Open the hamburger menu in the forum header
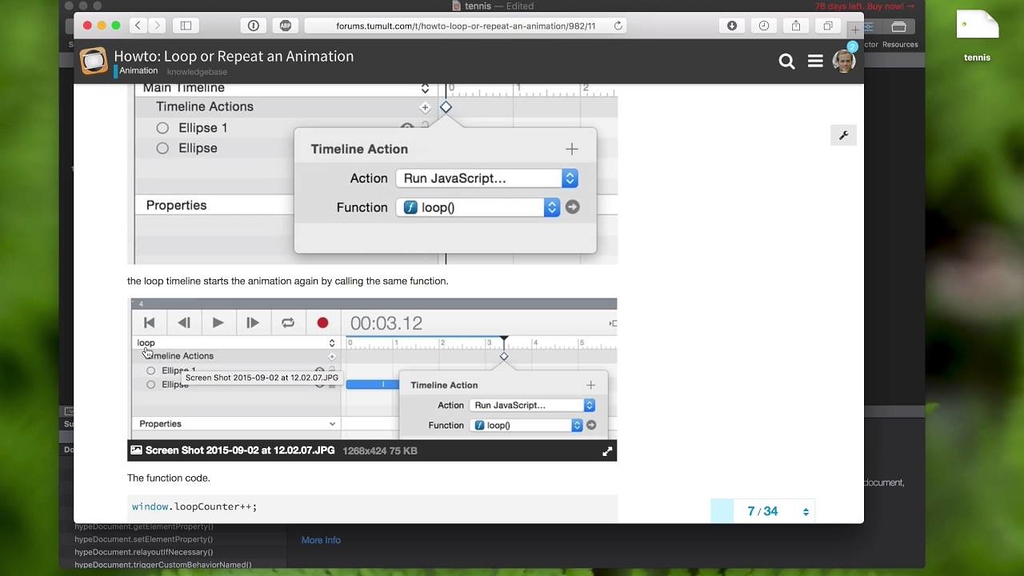This screenshot has width=1024, height=576. tap(816, 61)
